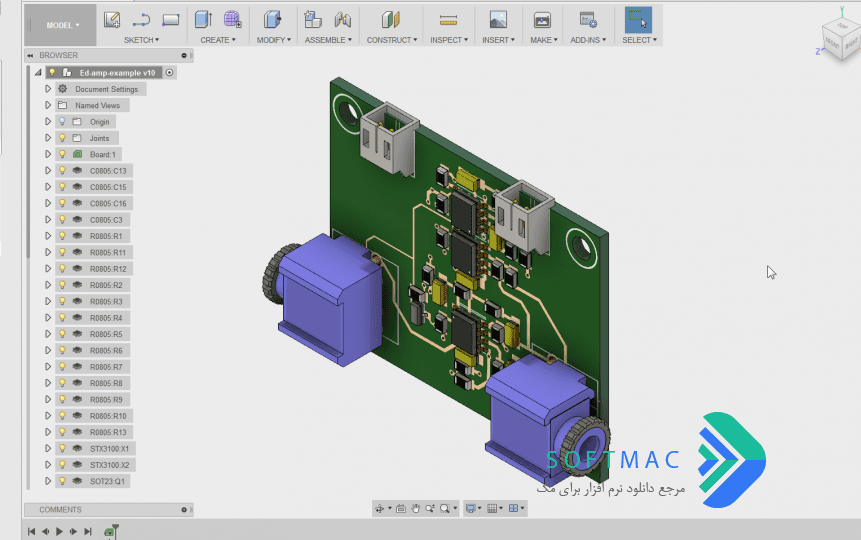The image size is (861, 540).
Task: Click the Create Sketch icon
Action: (112, 20)
